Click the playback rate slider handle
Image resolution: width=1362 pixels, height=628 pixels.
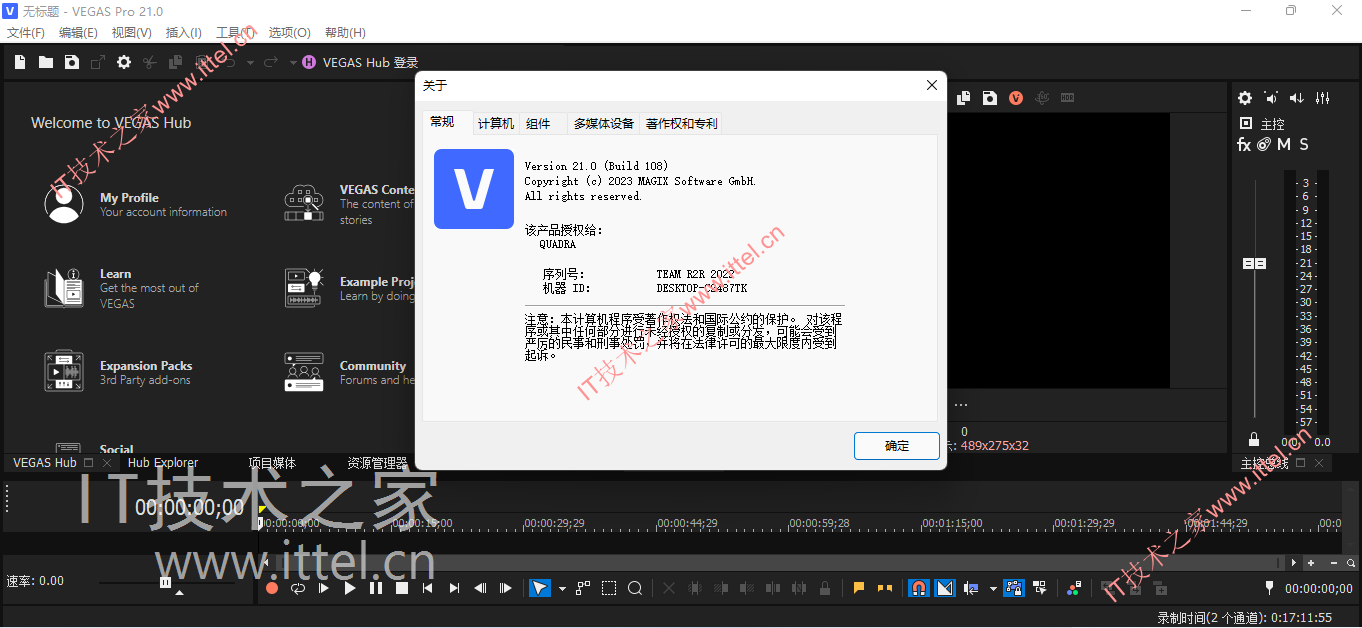(166, 582)
